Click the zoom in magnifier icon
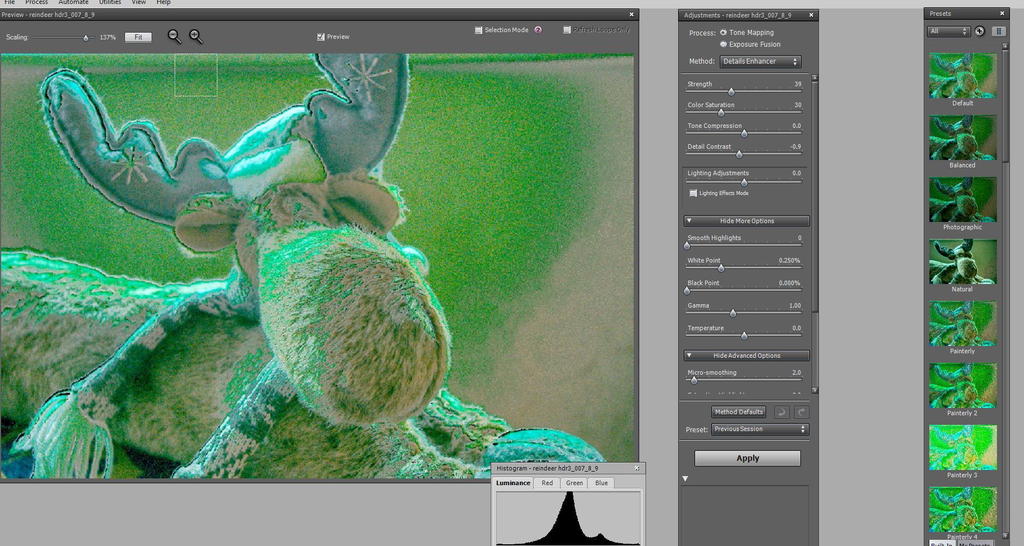This screenshot has height=546, width=1024. click(195, 36)
